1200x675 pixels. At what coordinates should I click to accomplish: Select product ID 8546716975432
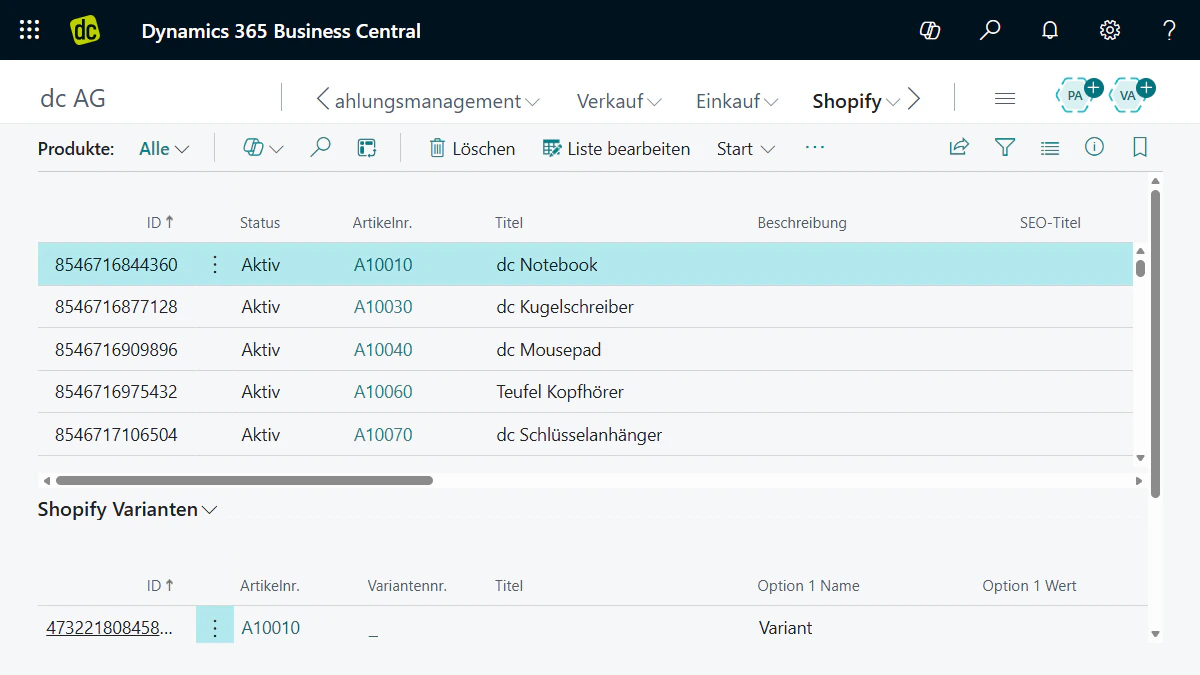tap(116, 392)
